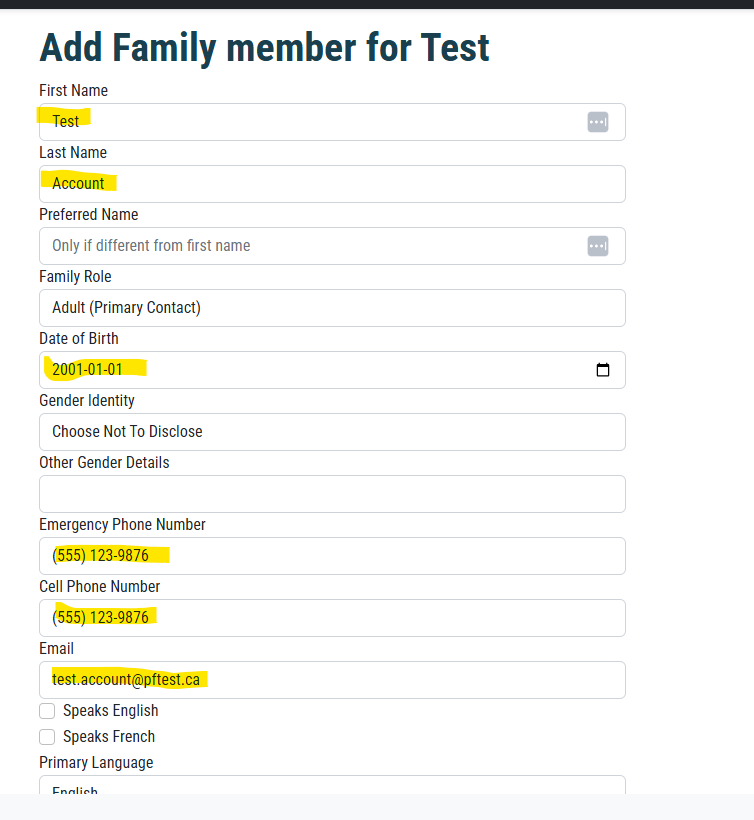Enable the Speaks English checkbox
The height and width of the screenshot is (820, 754).
point(47,711)
